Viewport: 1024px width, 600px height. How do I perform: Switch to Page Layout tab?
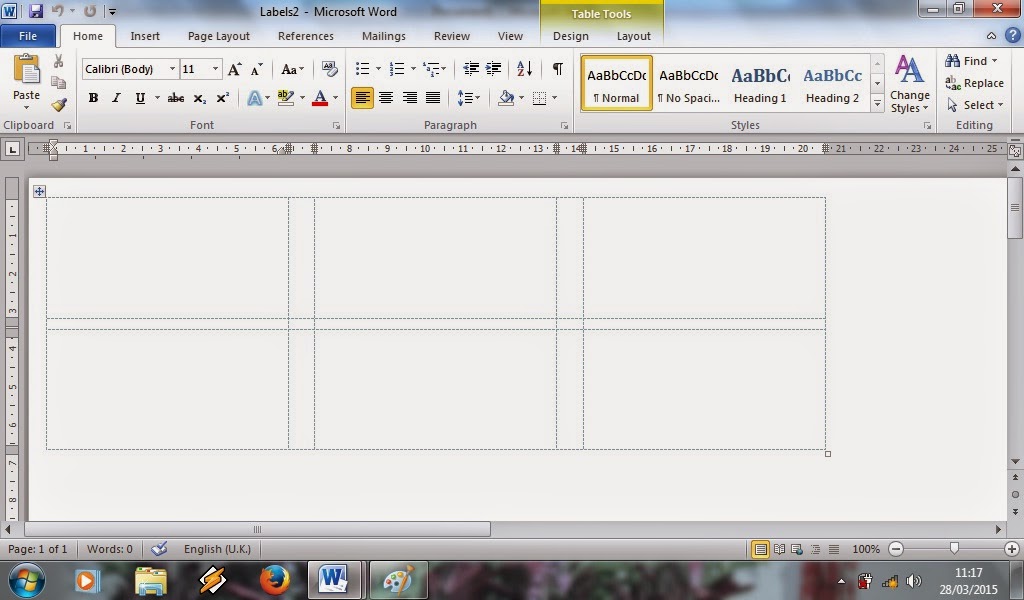pos(219,36)
